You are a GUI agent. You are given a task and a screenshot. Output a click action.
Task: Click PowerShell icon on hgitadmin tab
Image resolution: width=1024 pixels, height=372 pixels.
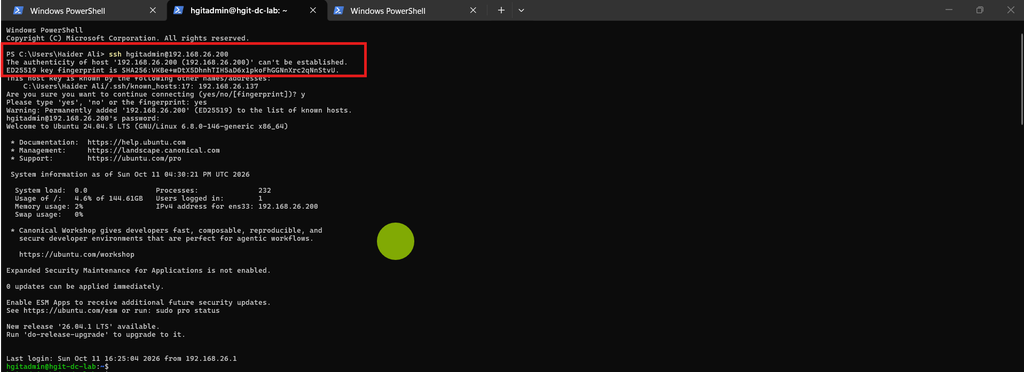[179, 10]
